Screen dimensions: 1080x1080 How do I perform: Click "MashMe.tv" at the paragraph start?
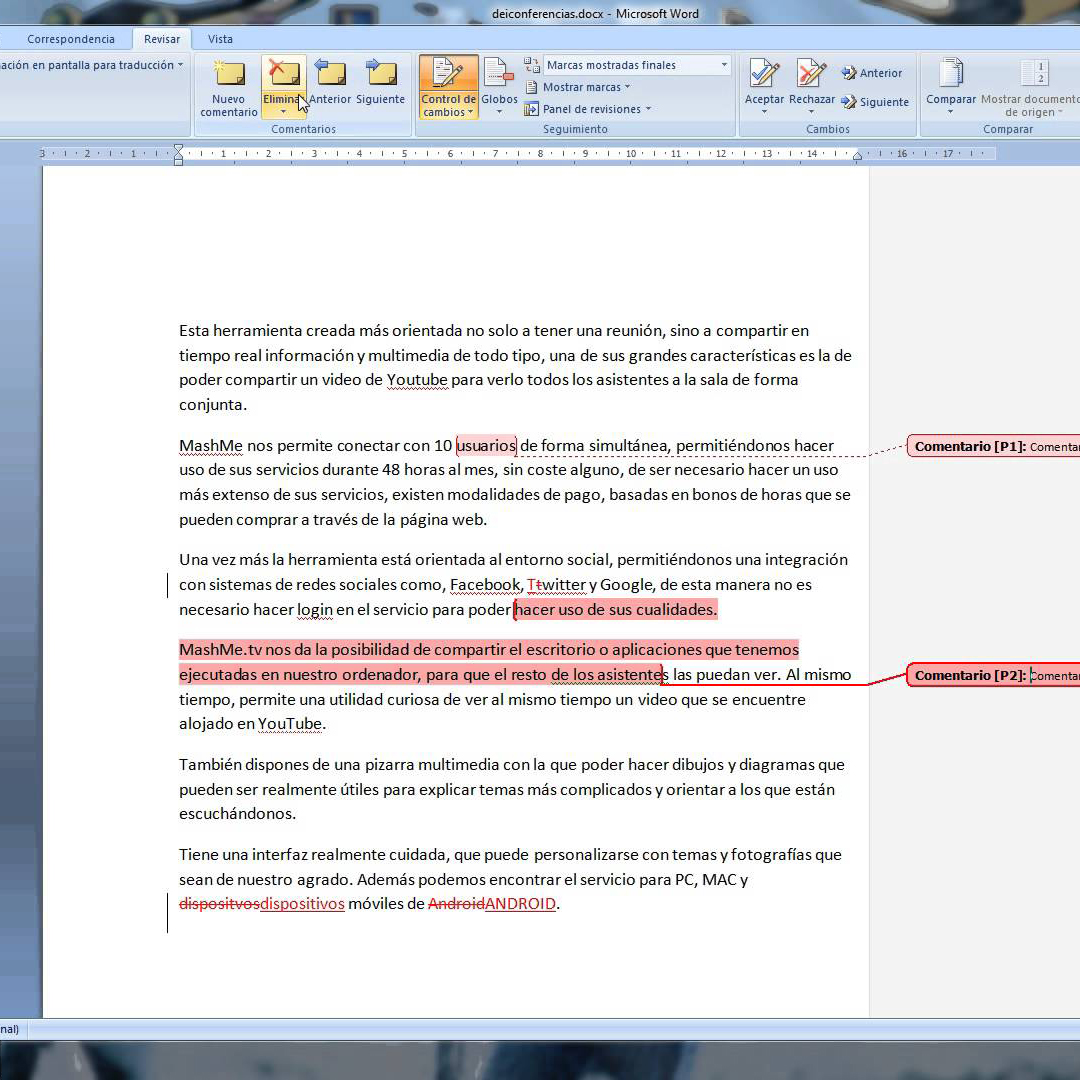(221, 650)
